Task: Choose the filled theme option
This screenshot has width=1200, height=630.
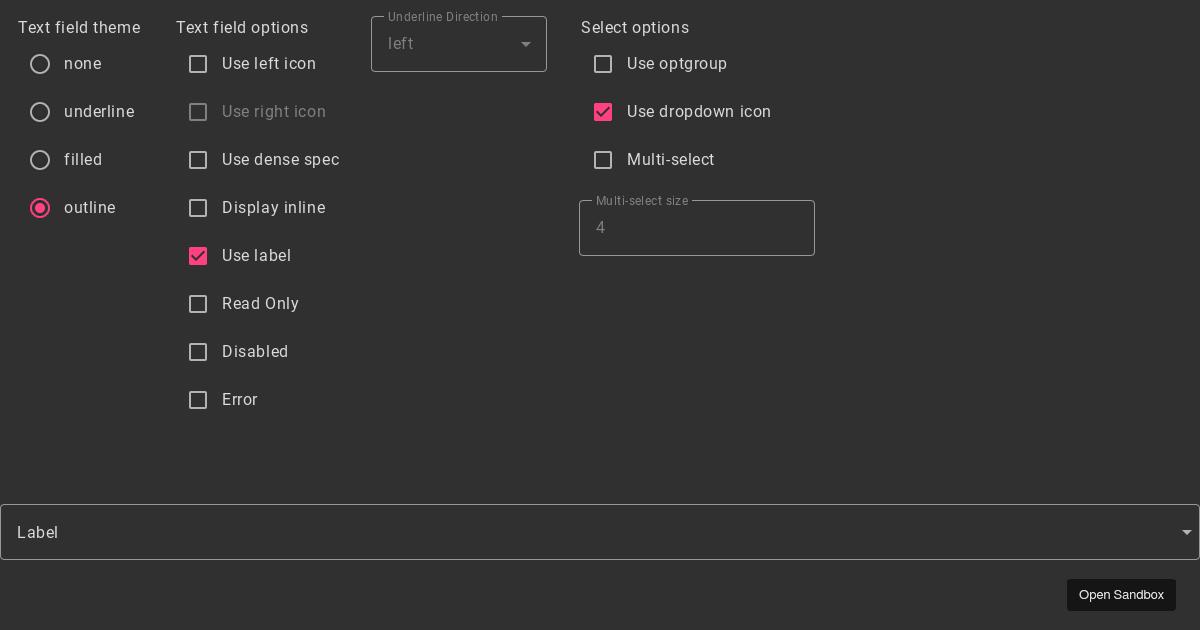Action: pos(40,160)
